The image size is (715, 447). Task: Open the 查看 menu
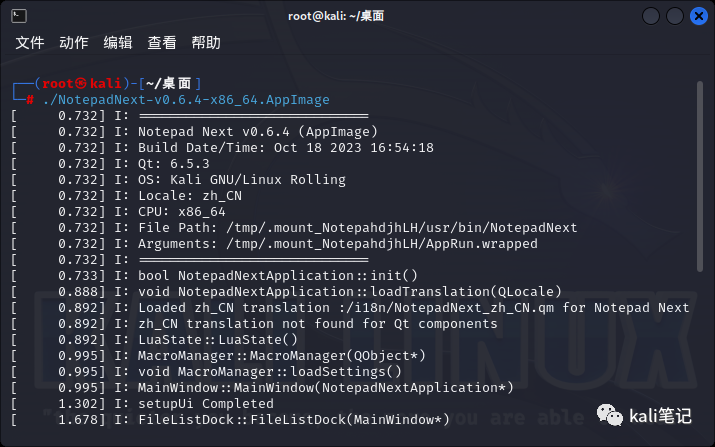(162, 43)
